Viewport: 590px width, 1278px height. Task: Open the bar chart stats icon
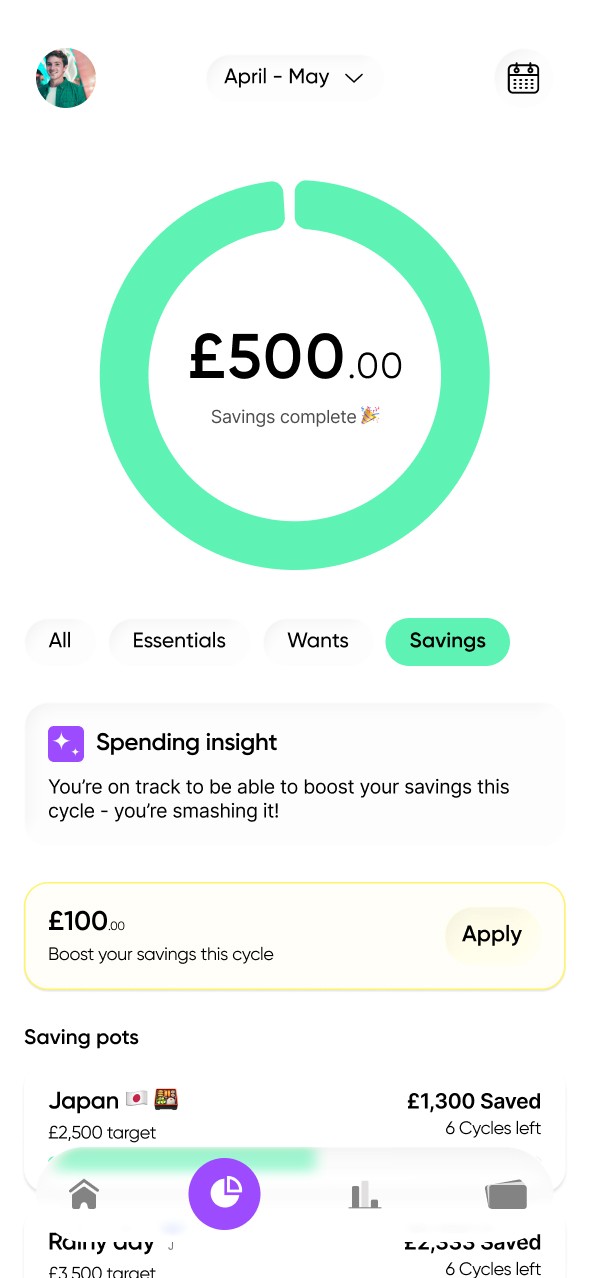(x=365, y=1194)
